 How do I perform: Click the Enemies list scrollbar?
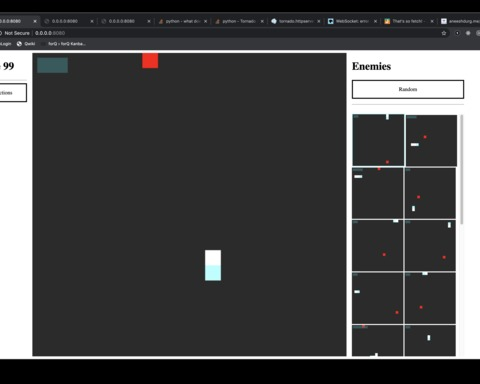[x=462, y=169]
